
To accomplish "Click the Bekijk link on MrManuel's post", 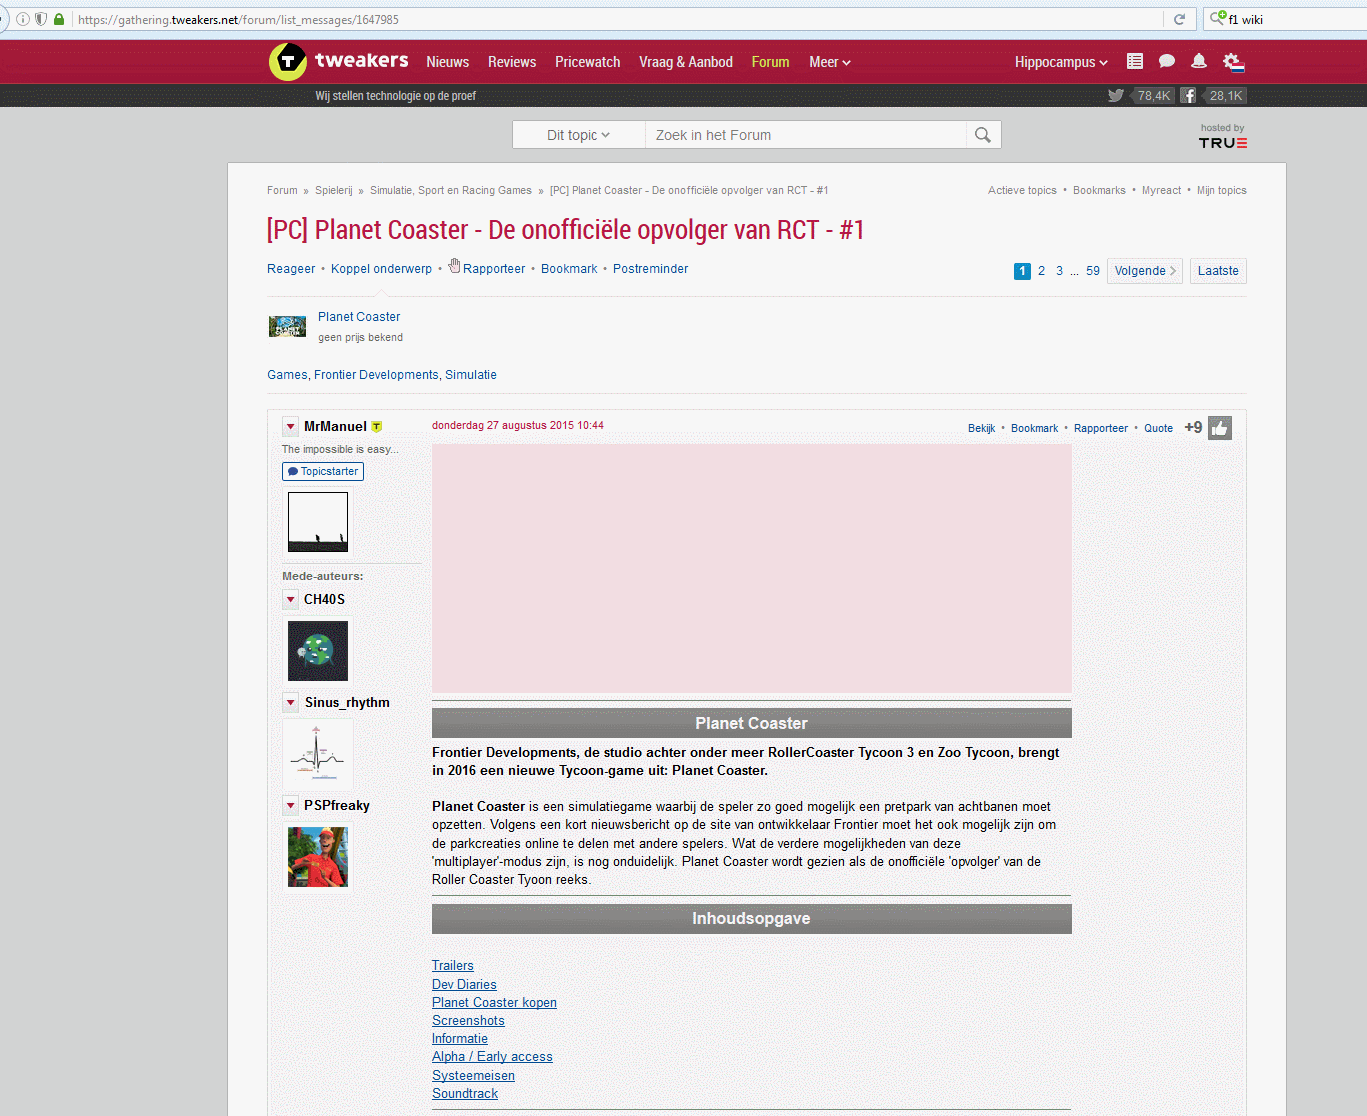I will [x=981, y=428].
